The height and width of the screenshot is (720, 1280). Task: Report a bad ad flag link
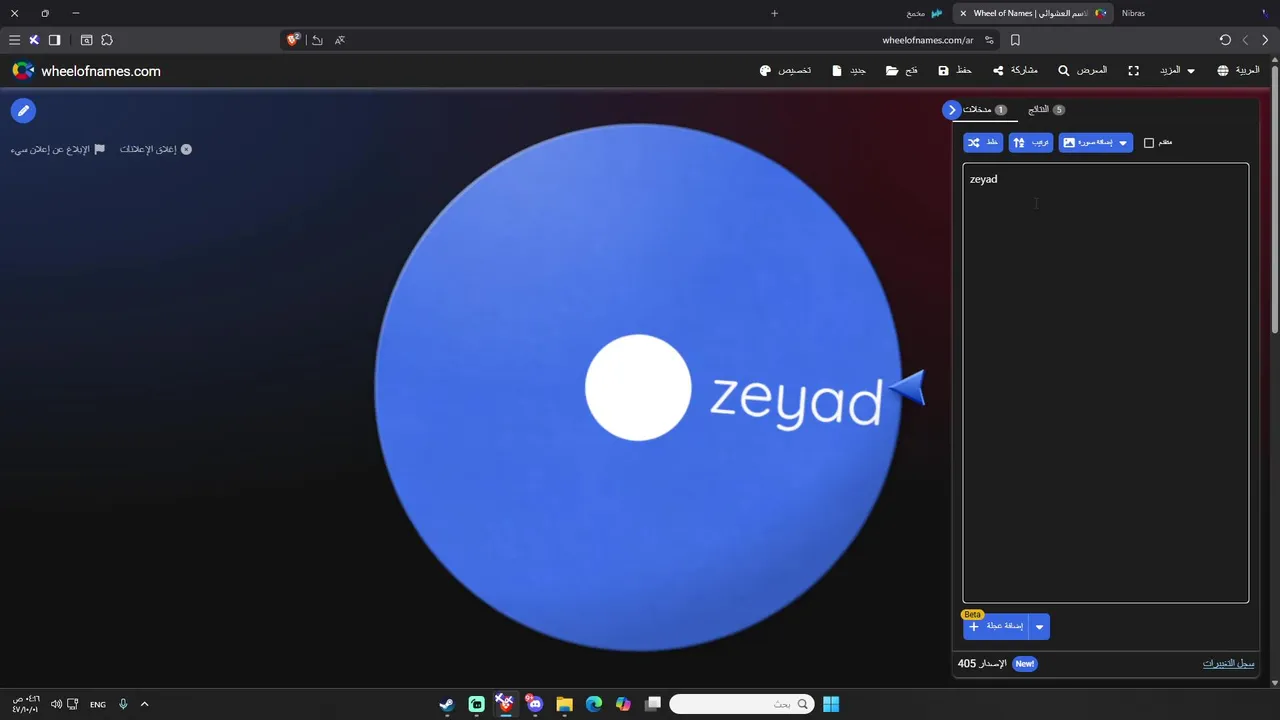pyautogui.click(x=58, y=149)
